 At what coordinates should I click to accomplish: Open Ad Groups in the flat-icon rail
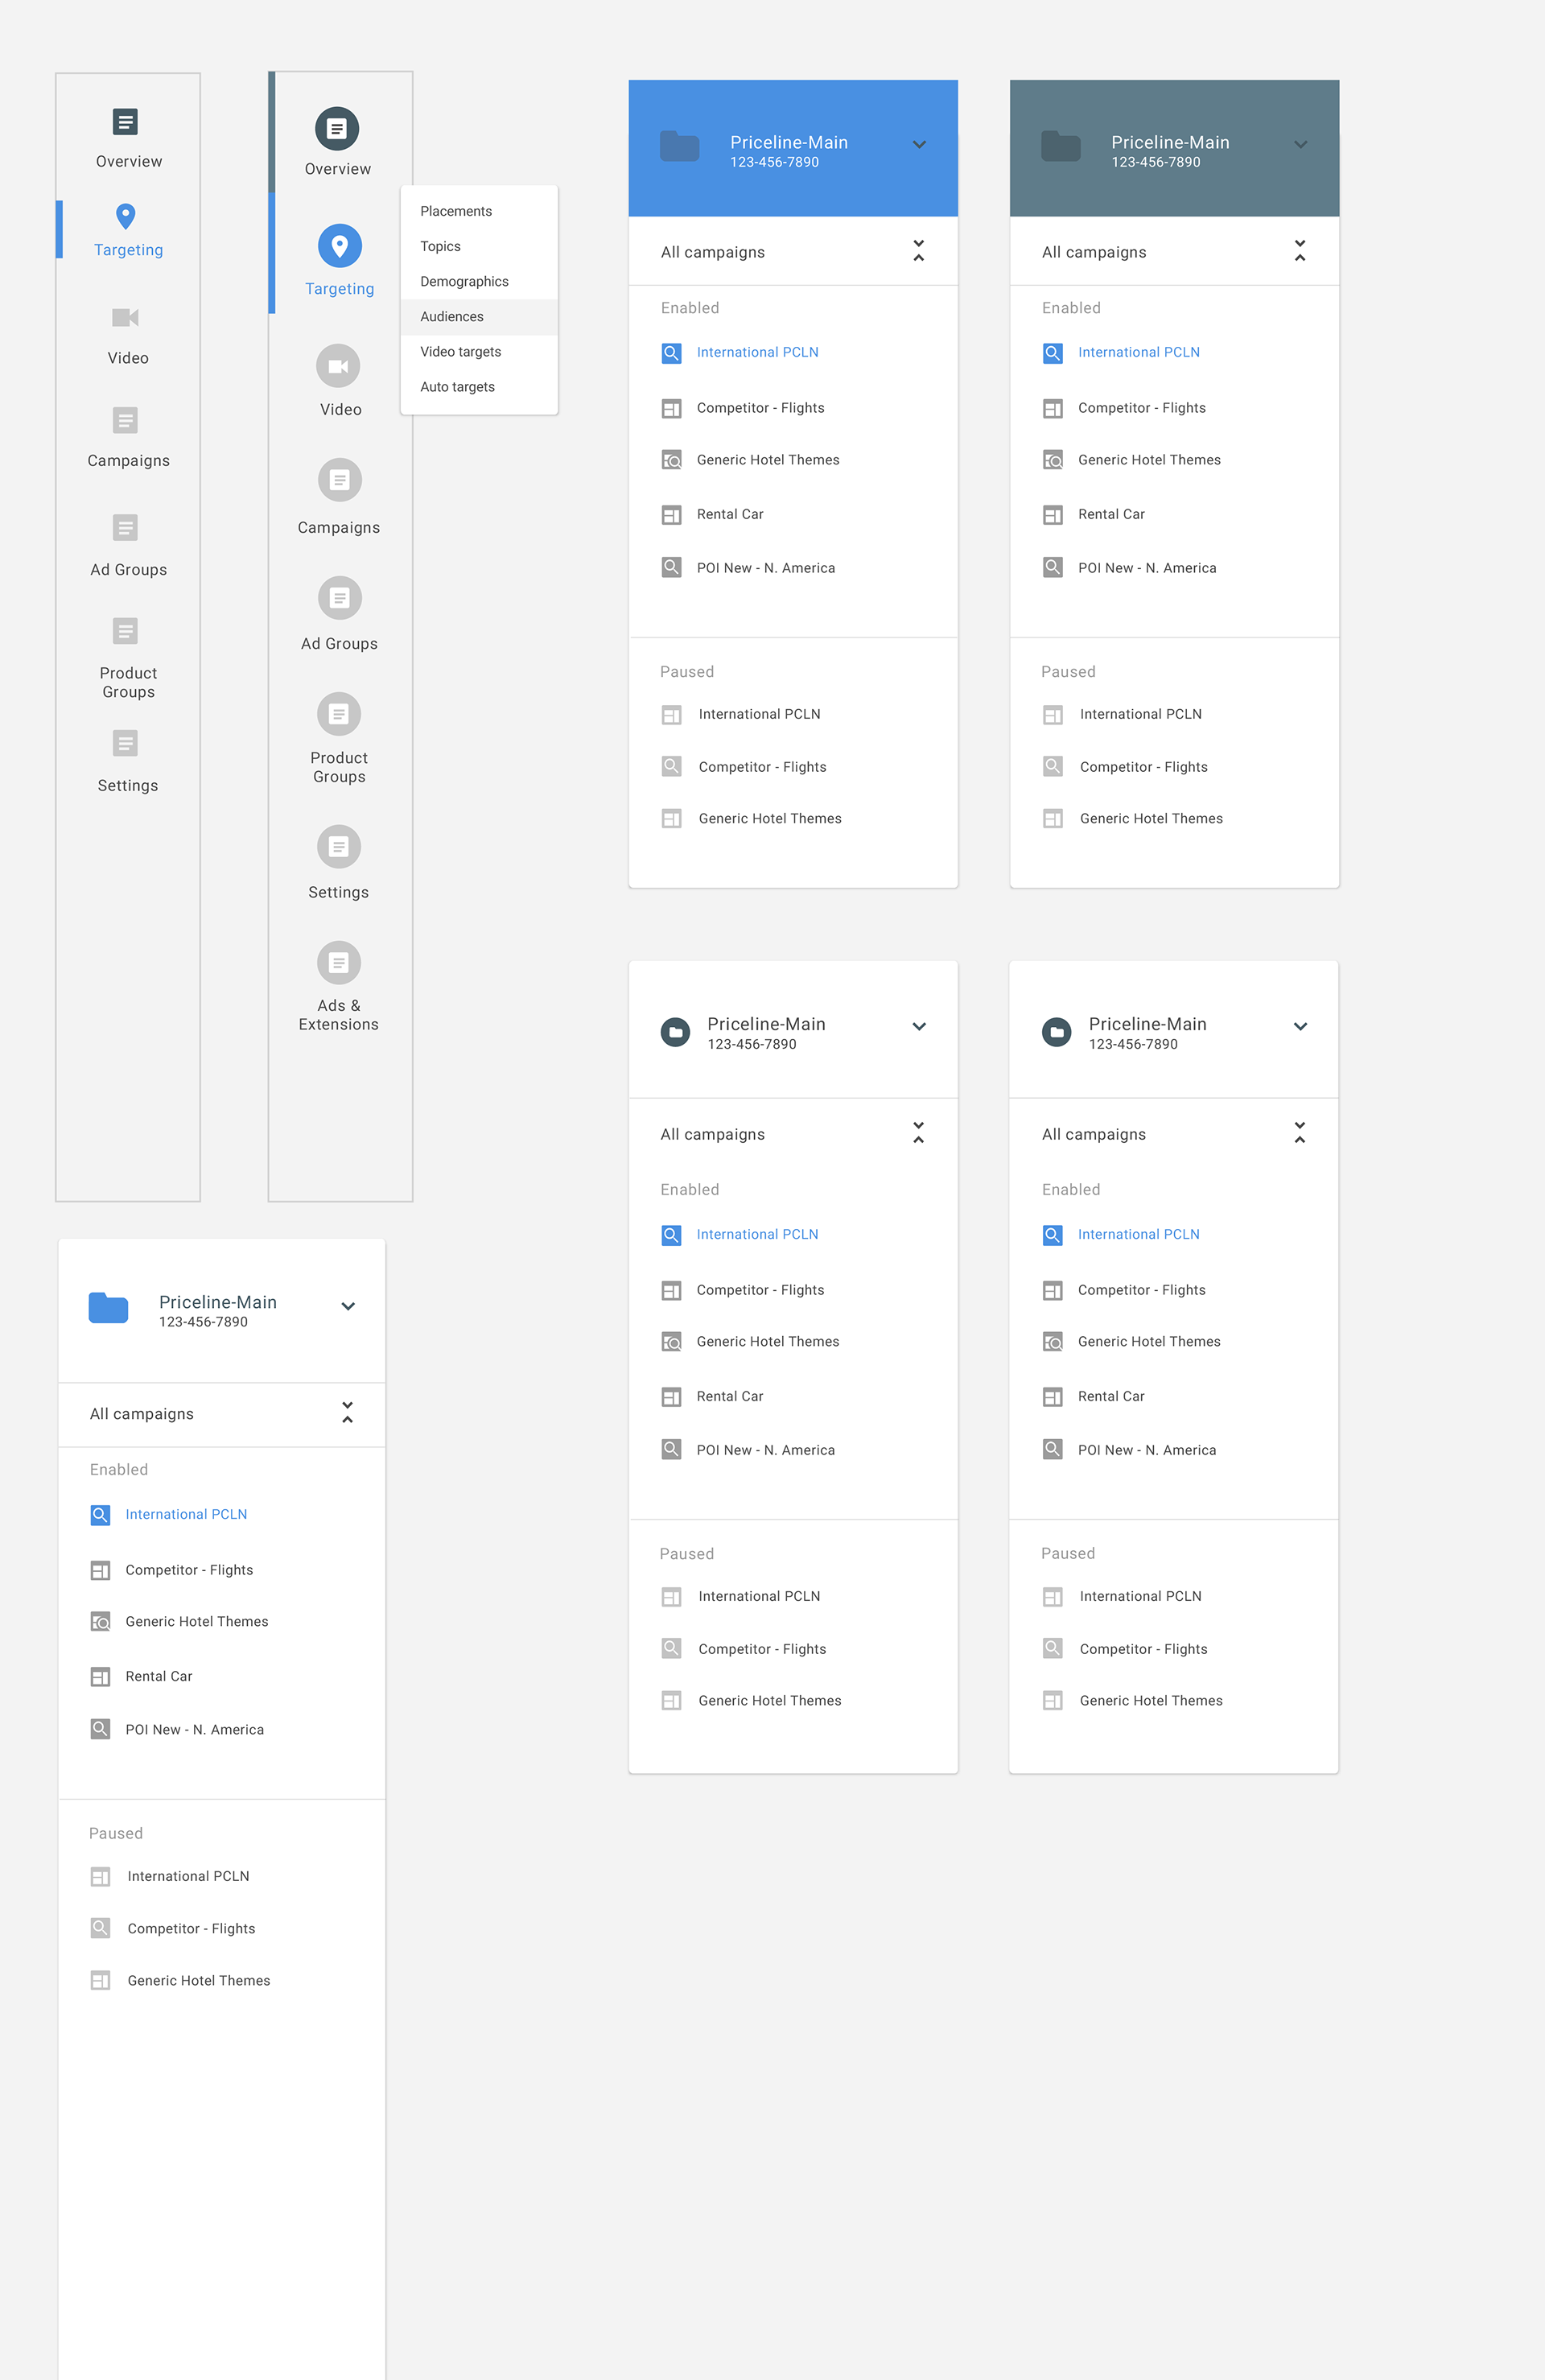coord(126,528)
